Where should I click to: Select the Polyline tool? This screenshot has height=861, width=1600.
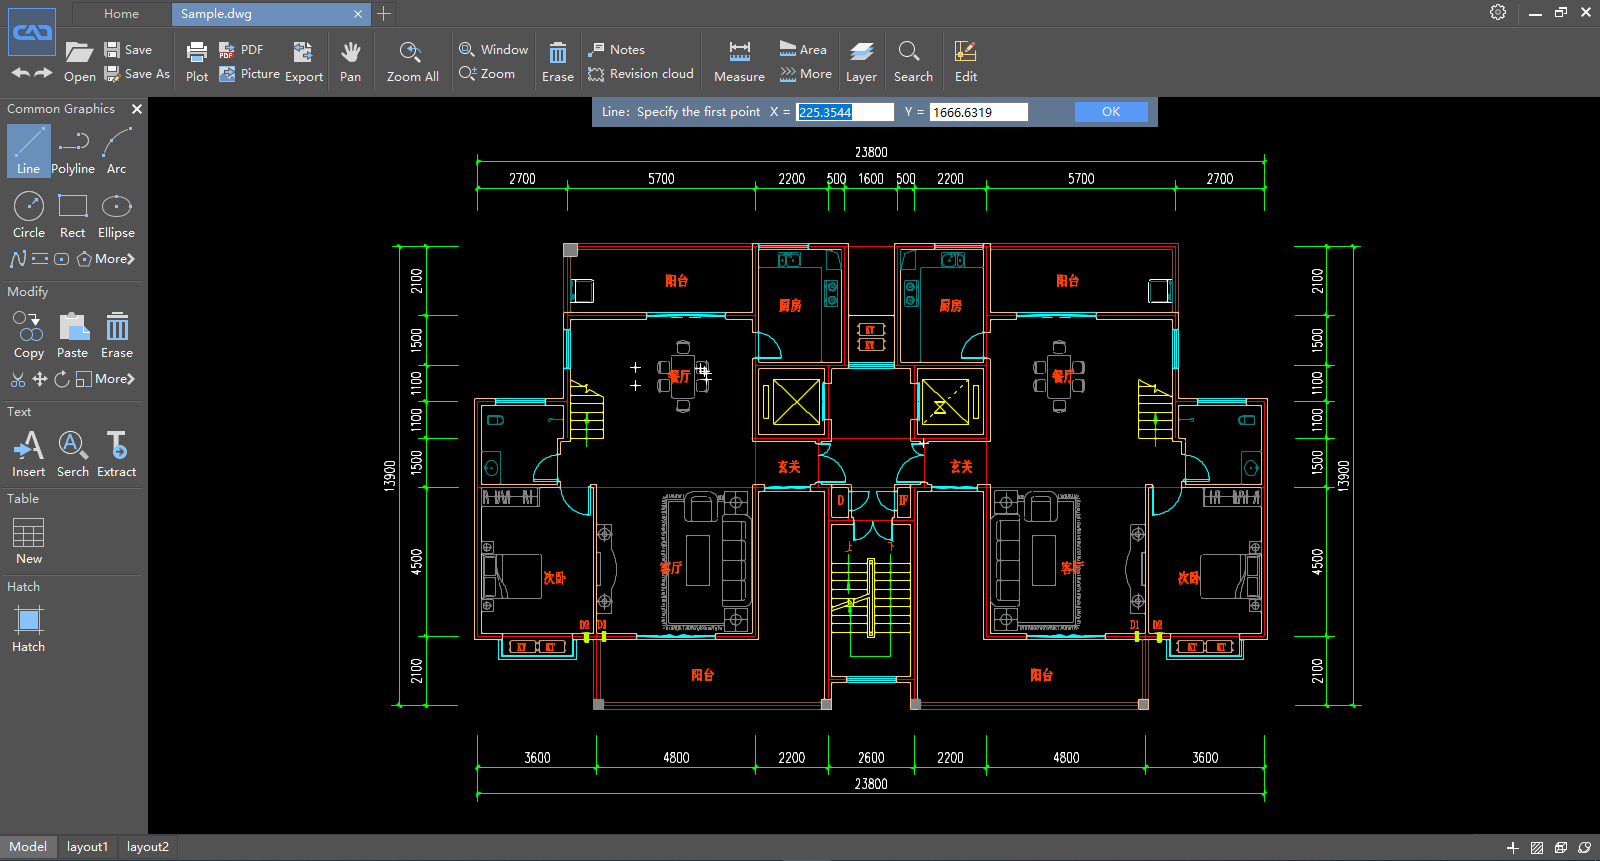[x=73, y=150]
